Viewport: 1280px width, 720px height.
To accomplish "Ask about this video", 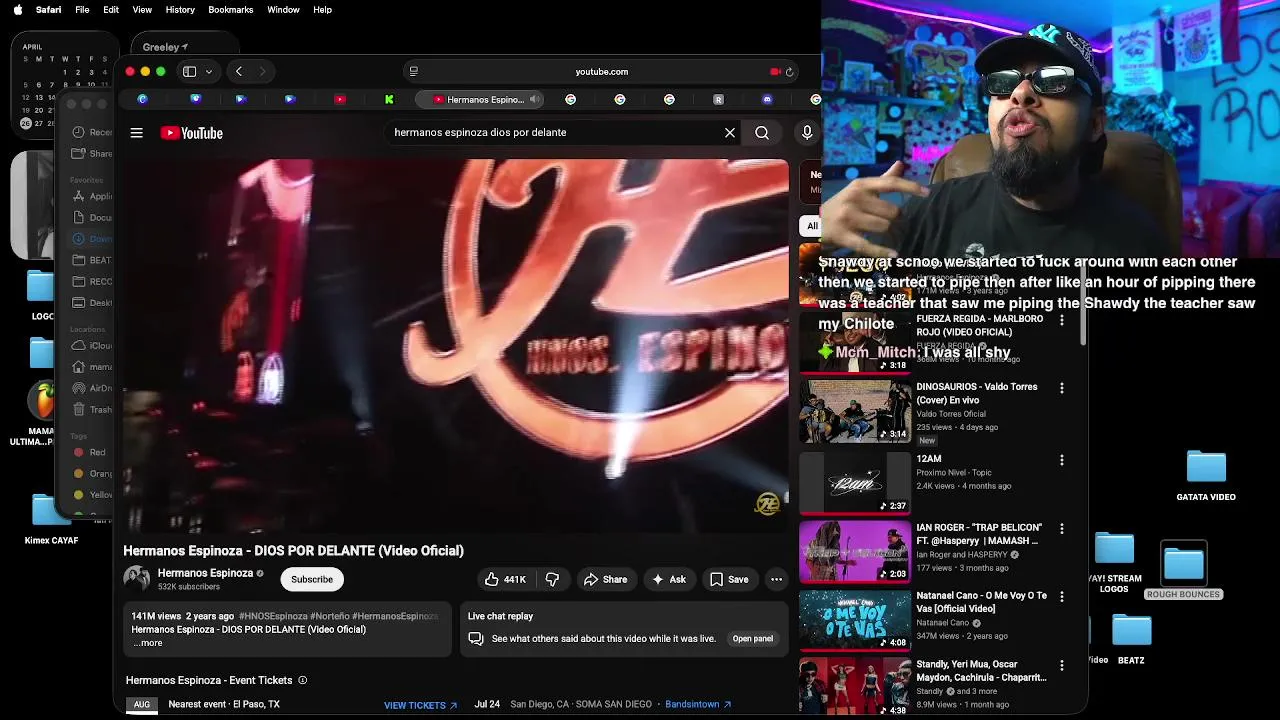I will (x=669, y=579).
